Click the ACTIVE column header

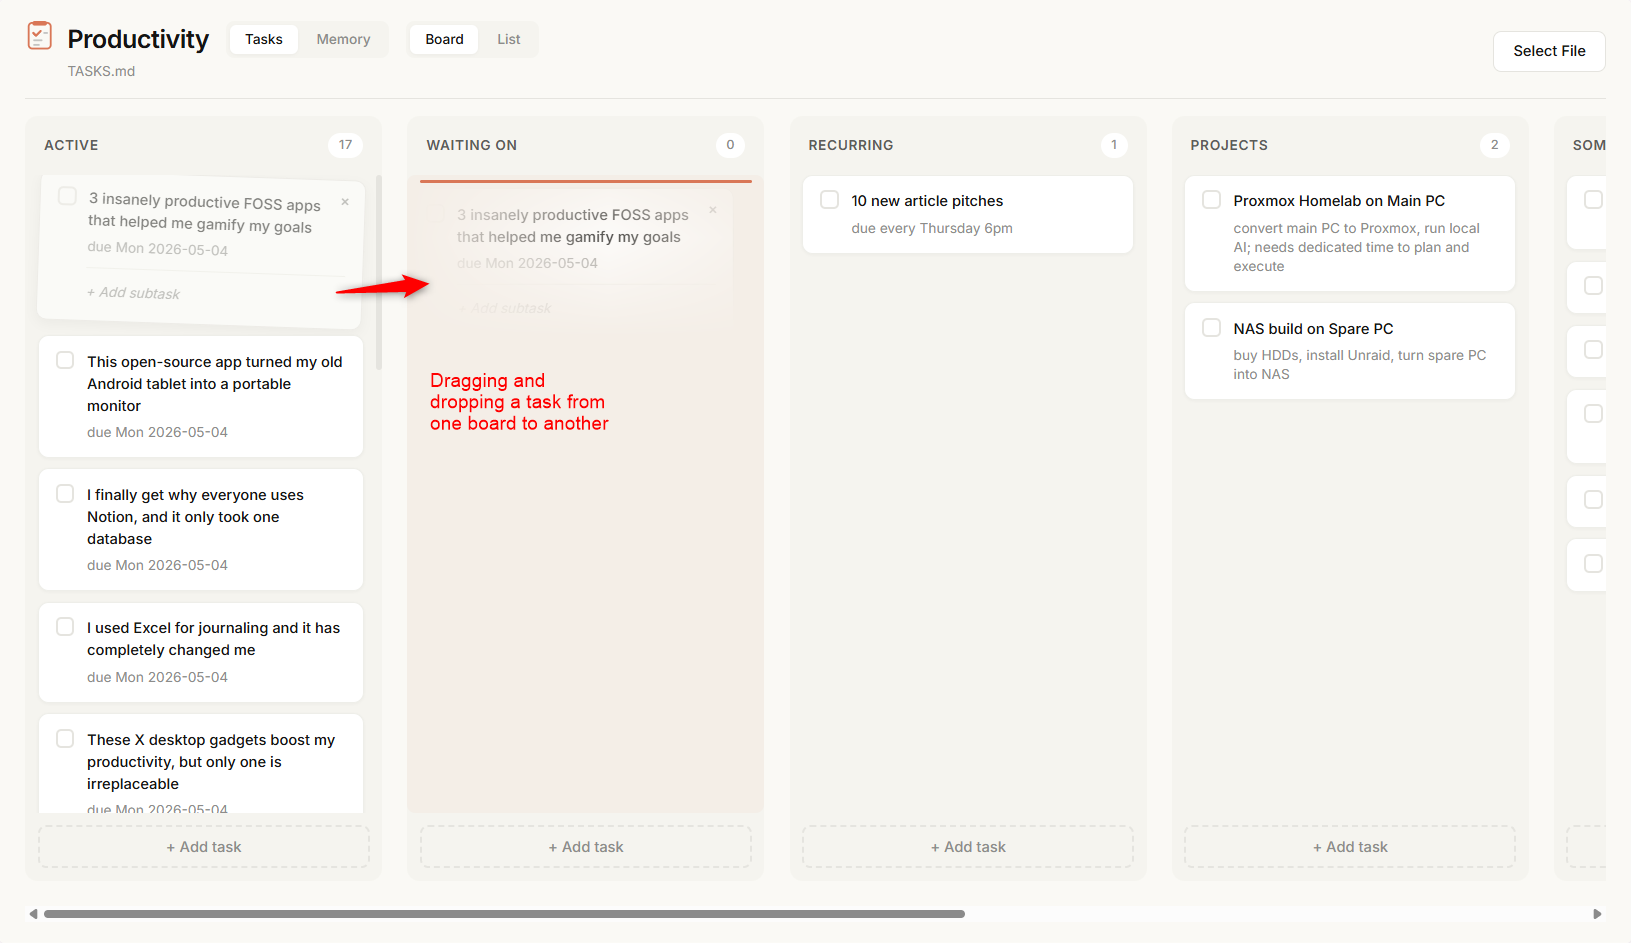[71, 145]
